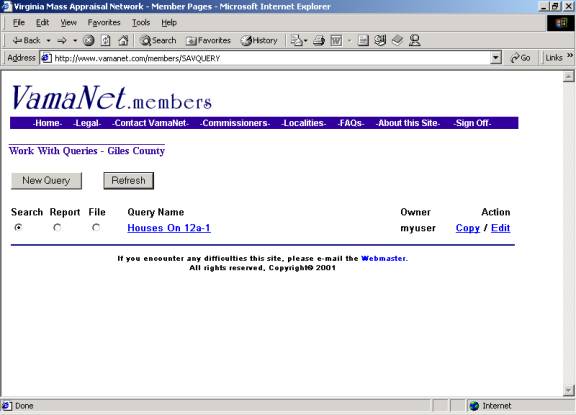
Task: Click inside the Address URL field
Action: (270, 58)
